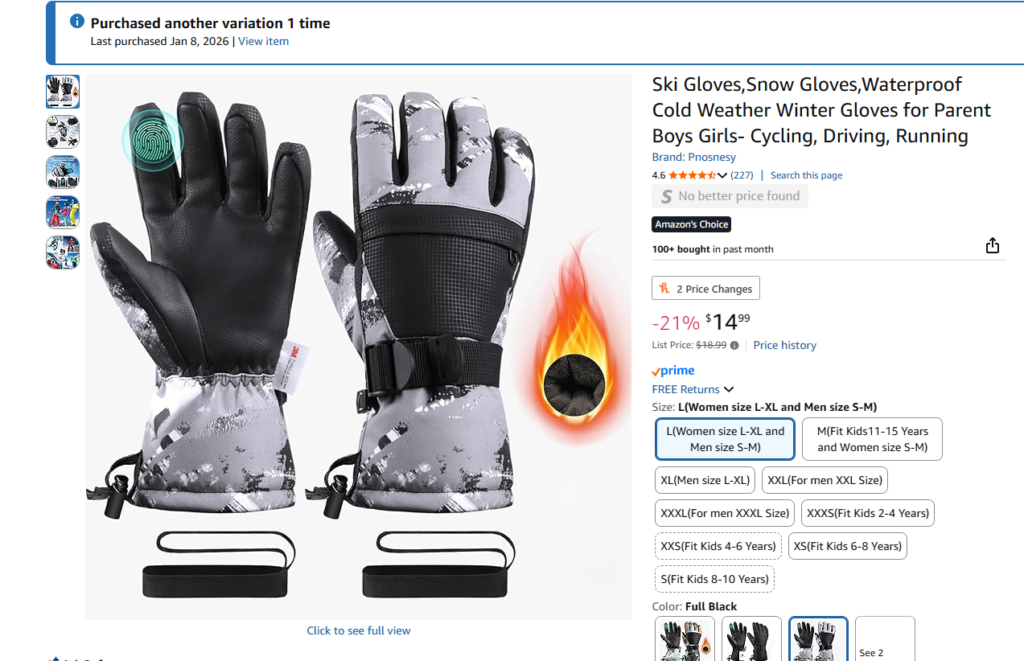Select the second product thumbnail image
The width and height of the screenshot is (1024, 661).
[x=63, y=132]
